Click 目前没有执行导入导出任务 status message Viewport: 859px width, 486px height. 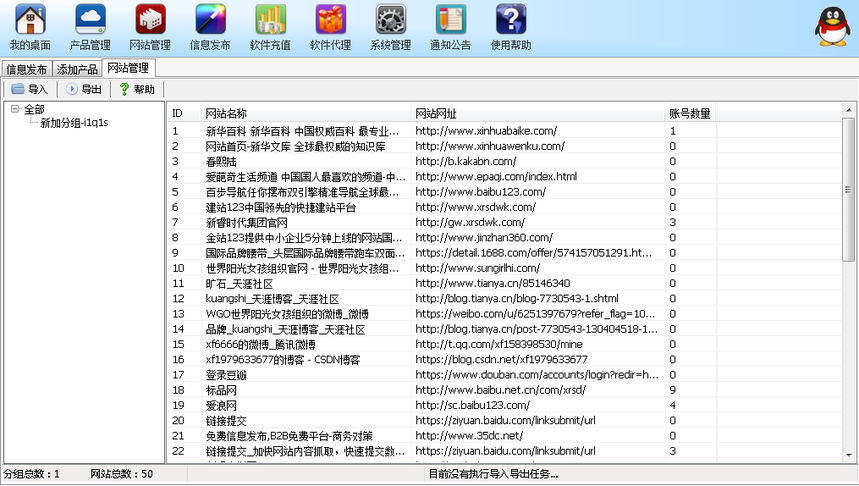(x=493, y=474)
